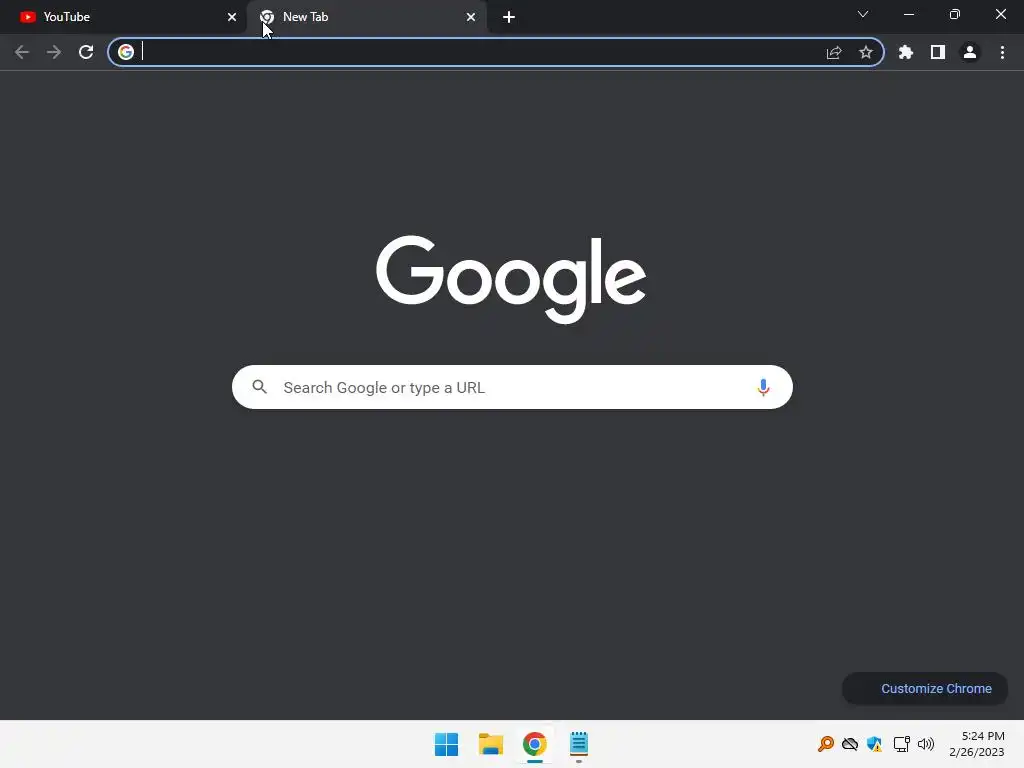Click the magnifier icon in the search box
Viewport: 1024px width, 768px height.
[259, 387]
